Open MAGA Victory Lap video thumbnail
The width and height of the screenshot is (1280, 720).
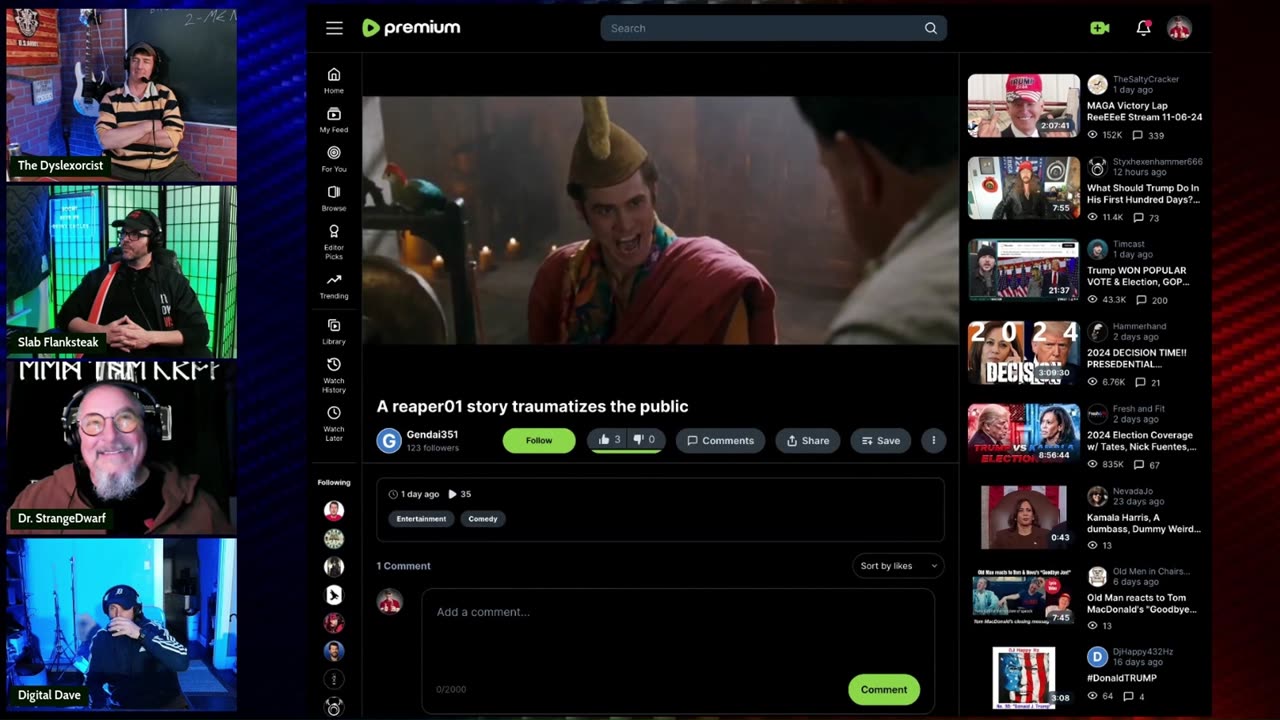tap(1023, 106)
